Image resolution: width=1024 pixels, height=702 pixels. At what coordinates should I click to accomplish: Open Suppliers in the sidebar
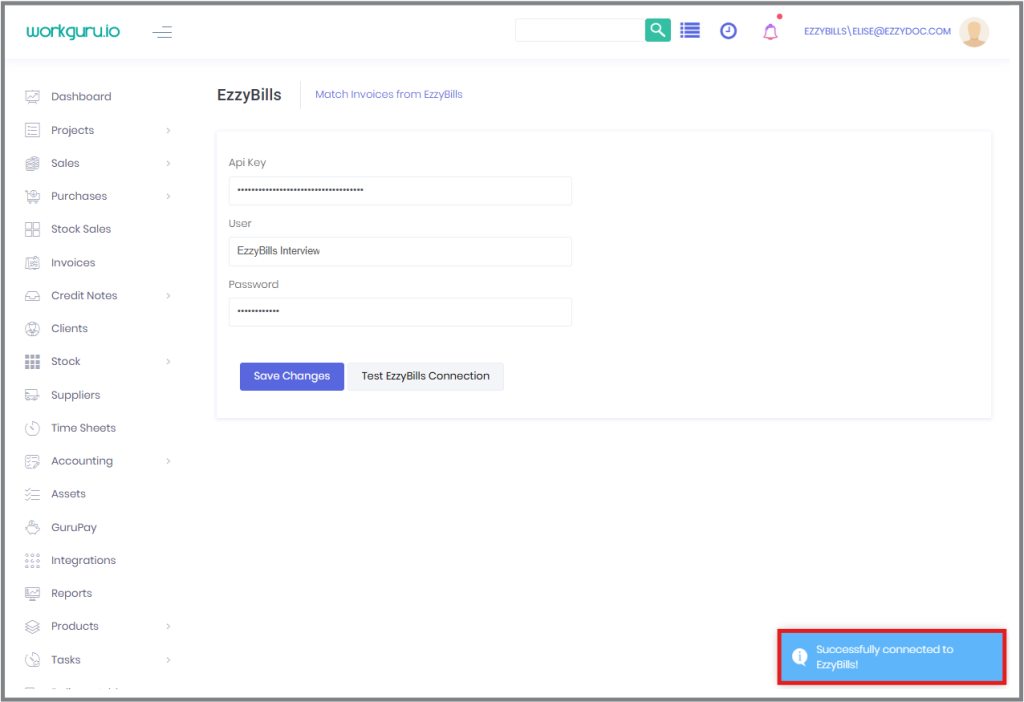point(76,395)
